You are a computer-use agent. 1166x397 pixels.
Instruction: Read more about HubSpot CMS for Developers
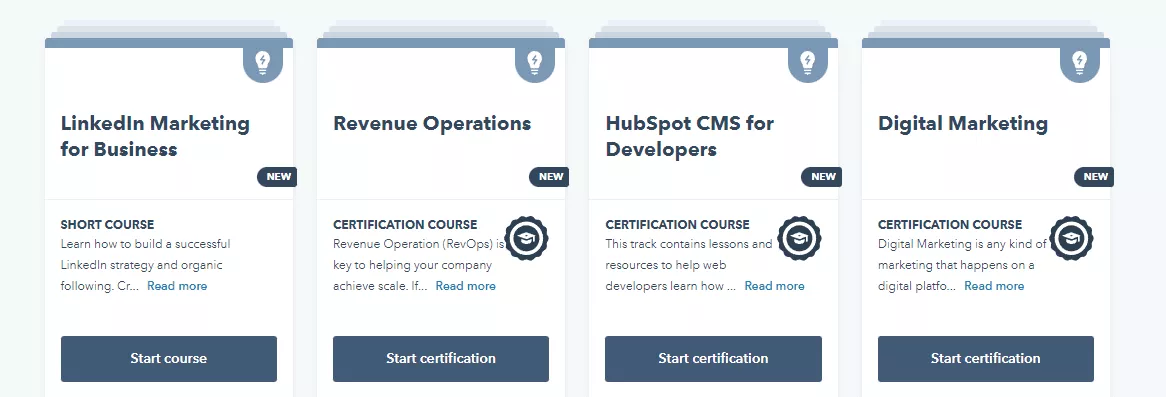coord(774,286)
